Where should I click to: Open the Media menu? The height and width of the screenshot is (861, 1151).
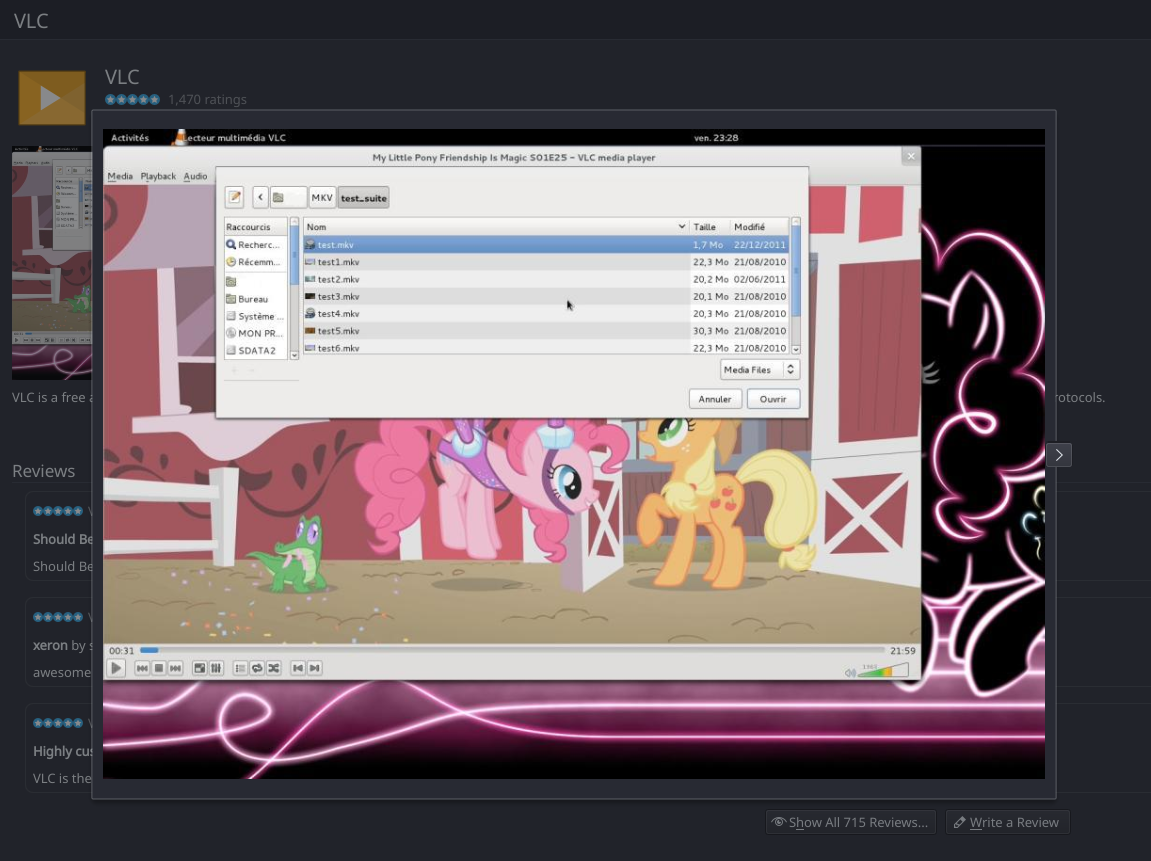[x=120, y=176]
